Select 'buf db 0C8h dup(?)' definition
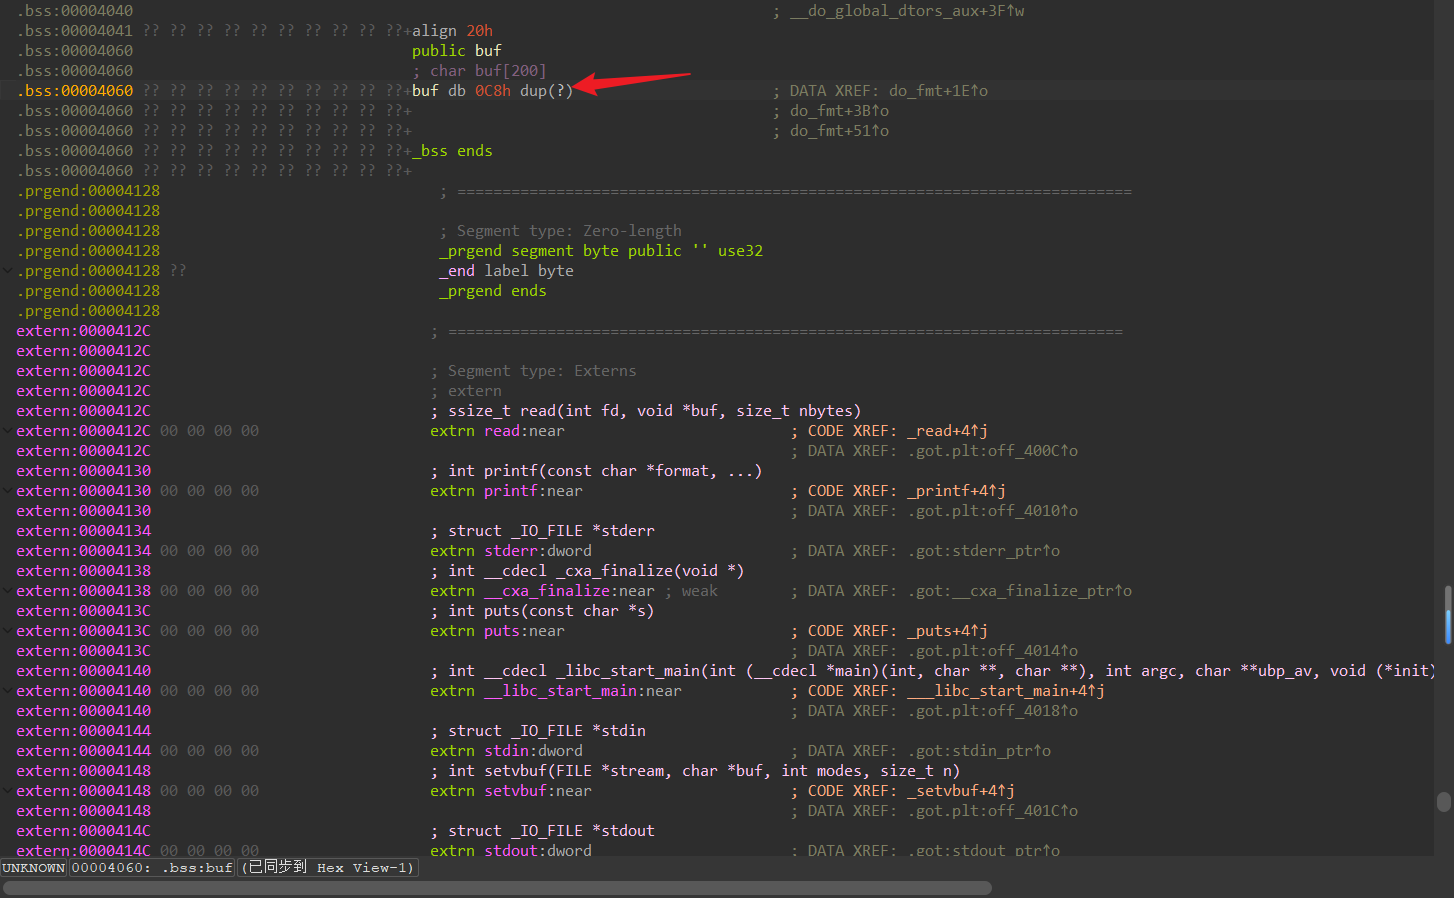The height and width of the screenshot is (898, 1454). point(492,90)
